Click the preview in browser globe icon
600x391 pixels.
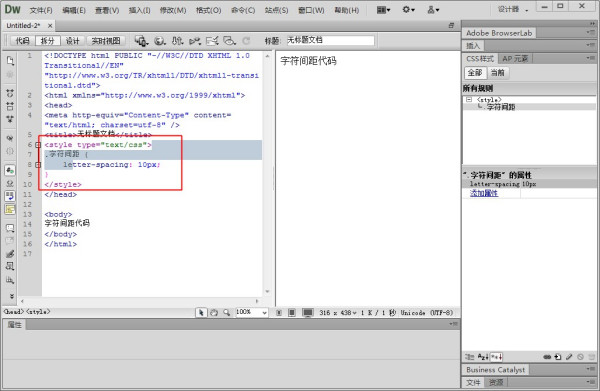coord(159,41)
